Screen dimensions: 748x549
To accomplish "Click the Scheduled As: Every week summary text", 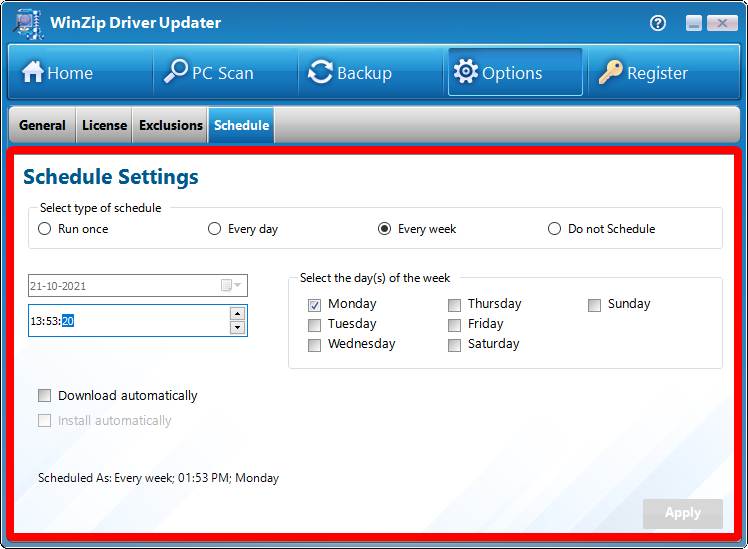I will (x=158, y=478).
